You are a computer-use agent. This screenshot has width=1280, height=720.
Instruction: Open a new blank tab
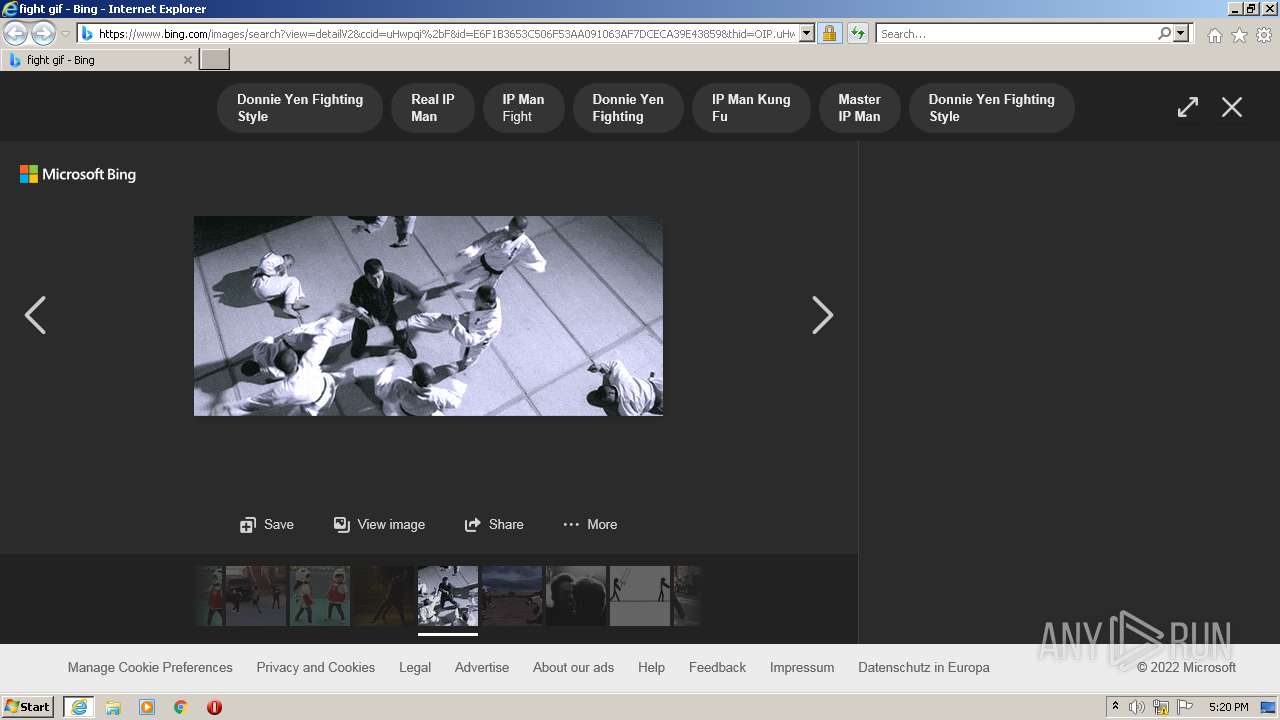tap(215, 60)
